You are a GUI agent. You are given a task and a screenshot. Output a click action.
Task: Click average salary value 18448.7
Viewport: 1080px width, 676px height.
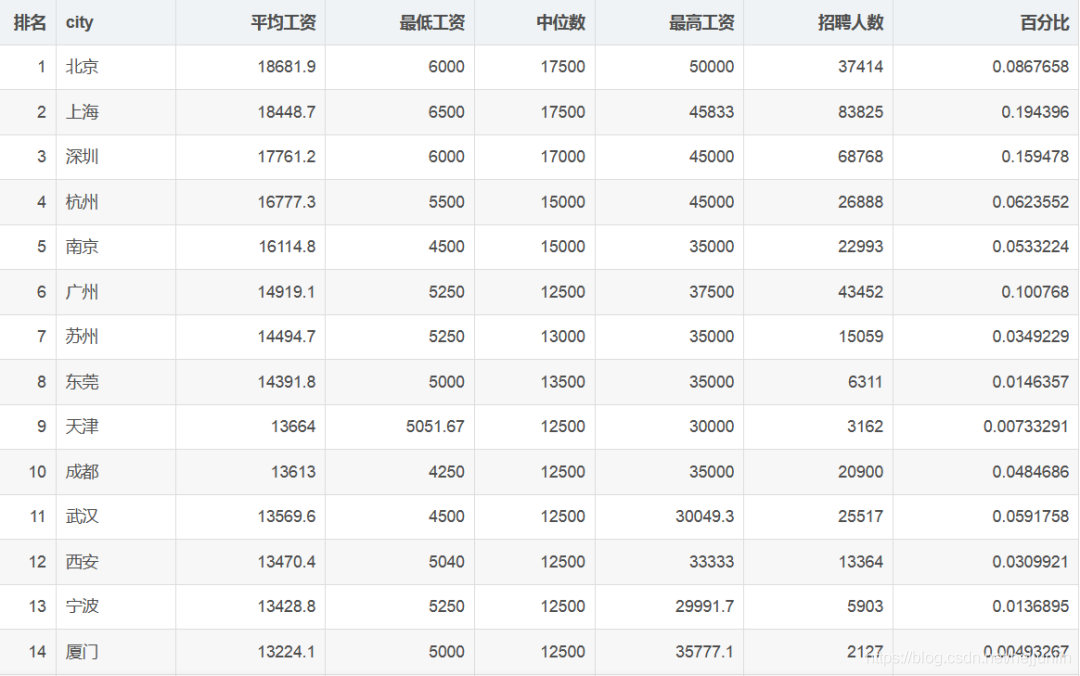[287, 112]
